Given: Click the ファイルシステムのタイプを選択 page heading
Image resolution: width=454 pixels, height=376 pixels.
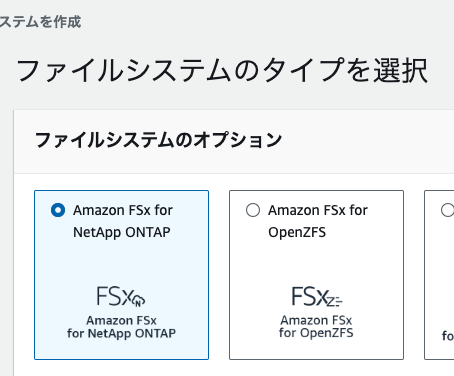Looking at the screenshot, I should coord(222,70).
